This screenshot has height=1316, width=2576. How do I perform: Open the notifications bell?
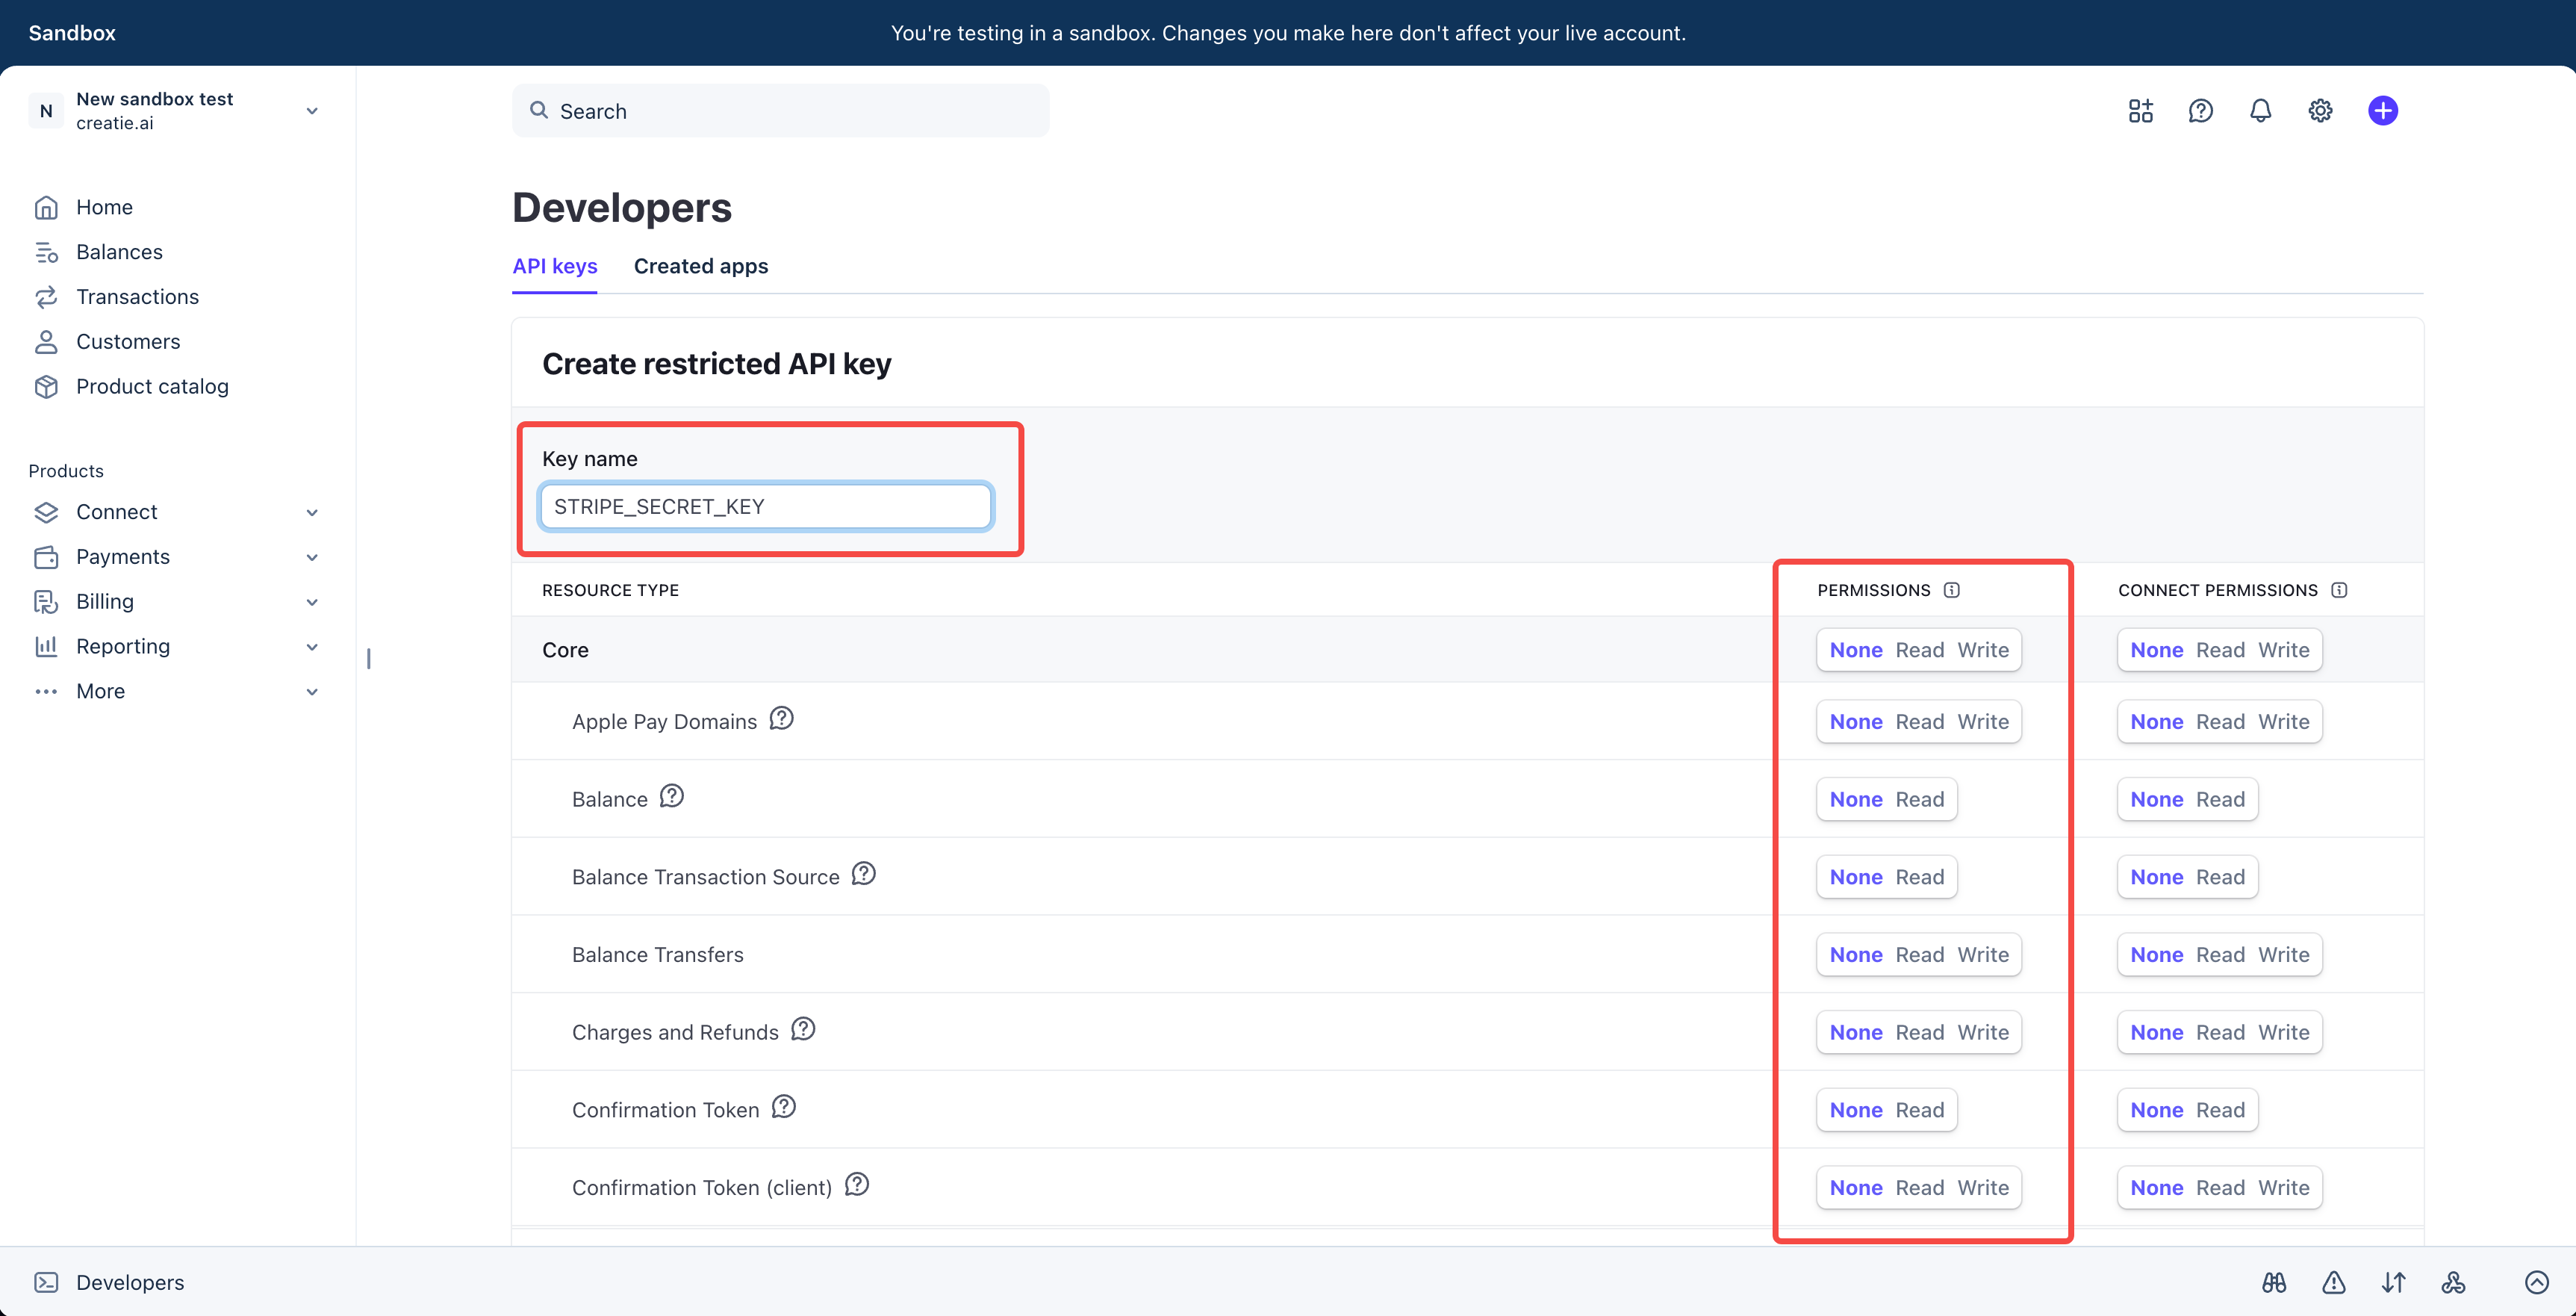pyautogui.click(x=2260, y=111)
